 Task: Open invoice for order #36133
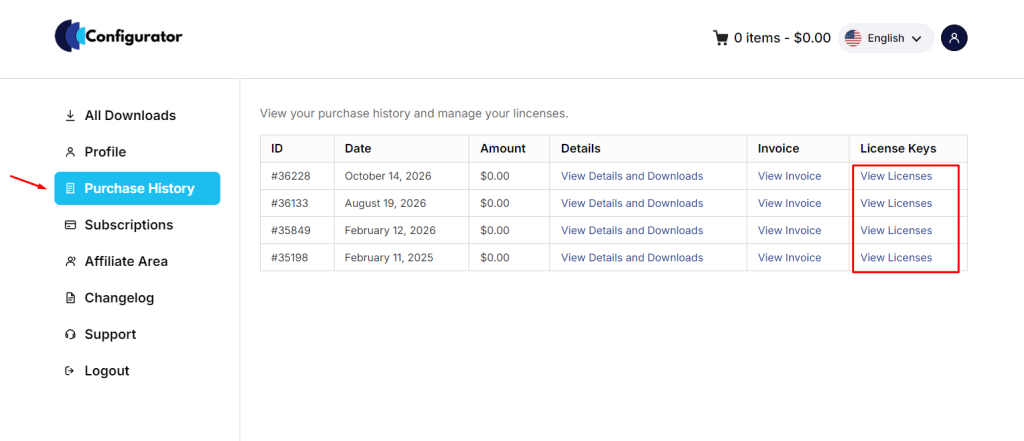click(789, 203)
